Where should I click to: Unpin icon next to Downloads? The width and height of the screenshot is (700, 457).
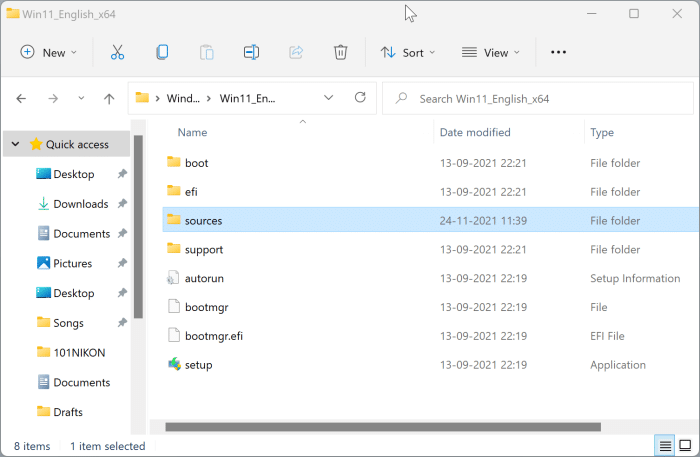122,204
